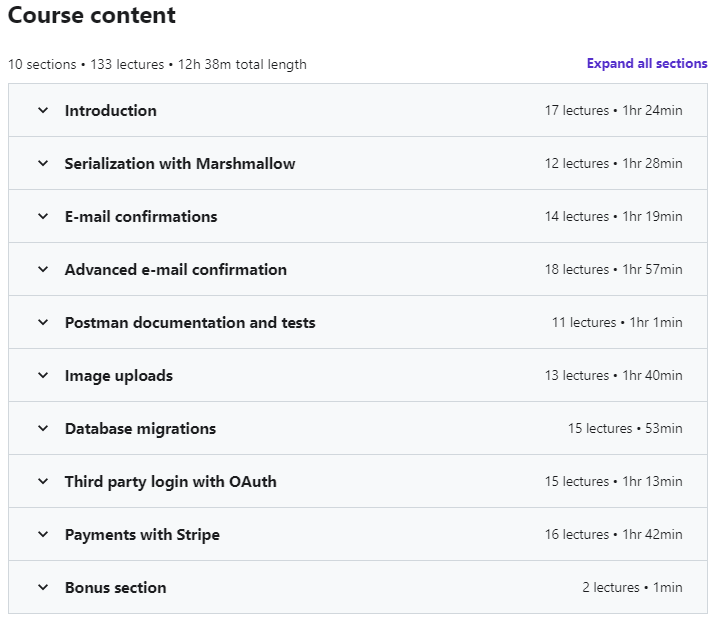
Task: Open the Postman documentation and tests title
Action: pos(190,323)
